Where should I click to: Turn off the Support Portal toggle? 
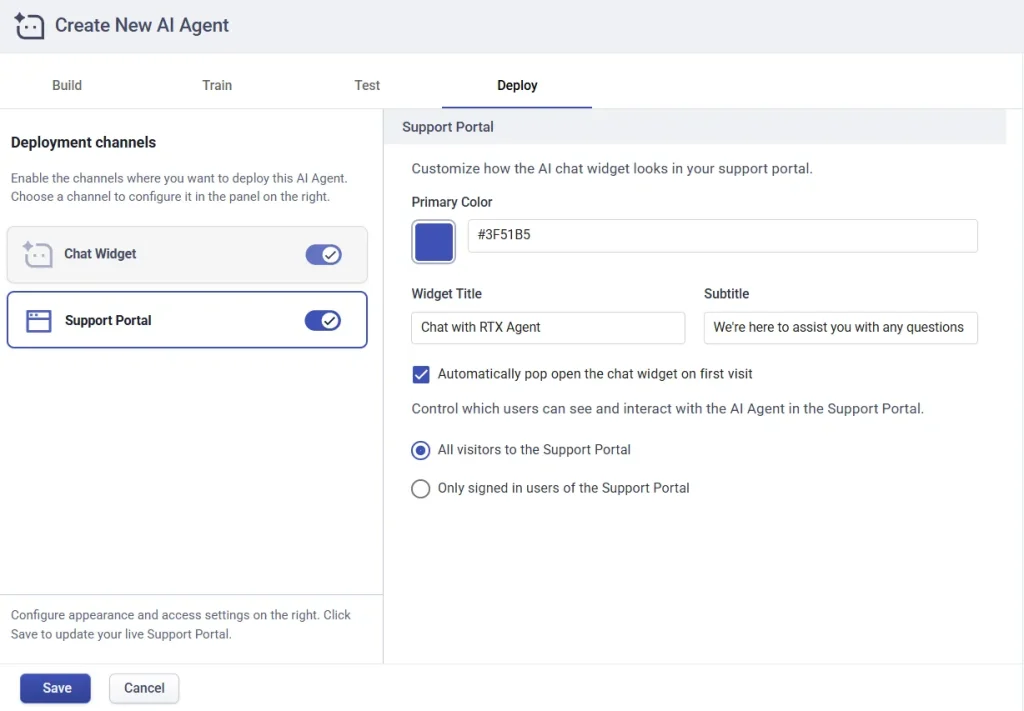[323, 320]
